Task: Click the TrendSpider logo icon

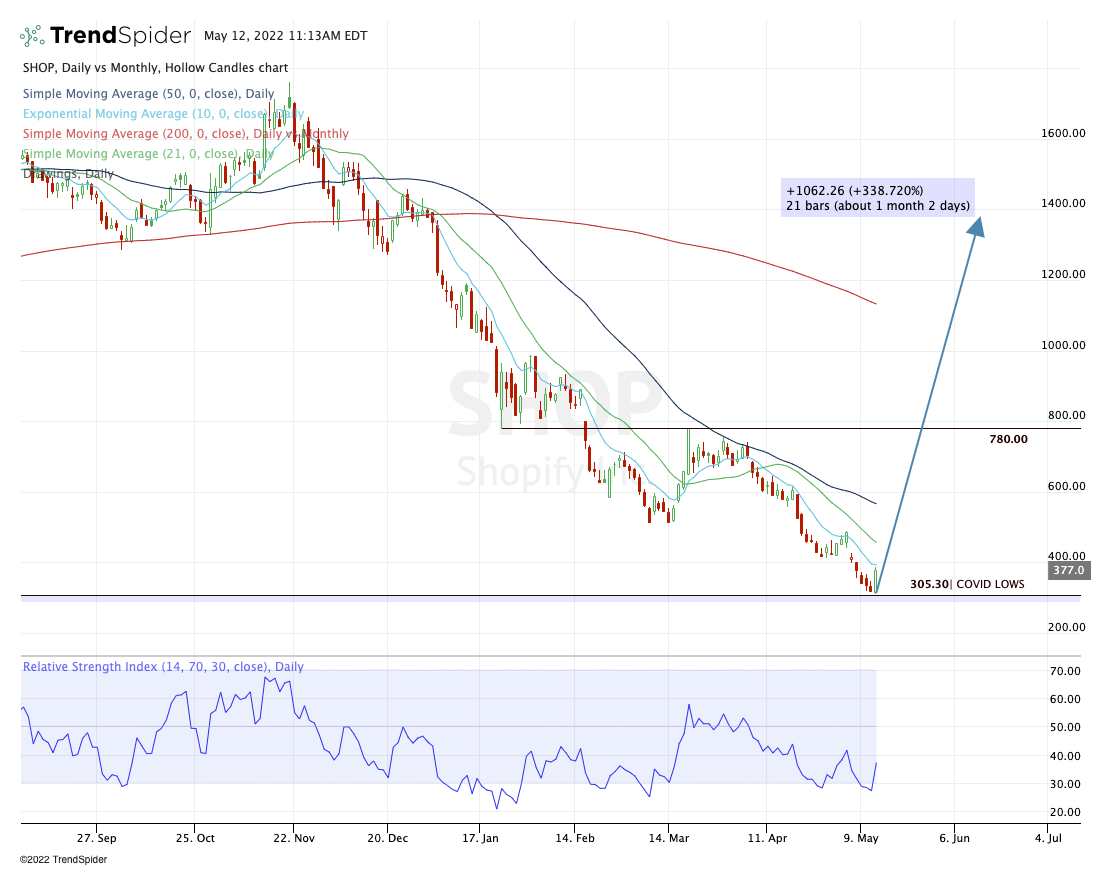Action: click(x=32, y=35)
